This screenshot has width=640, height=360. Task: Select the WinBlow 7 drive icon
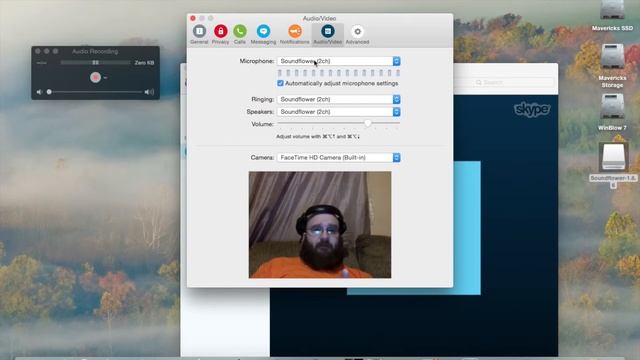click(612, 107)
